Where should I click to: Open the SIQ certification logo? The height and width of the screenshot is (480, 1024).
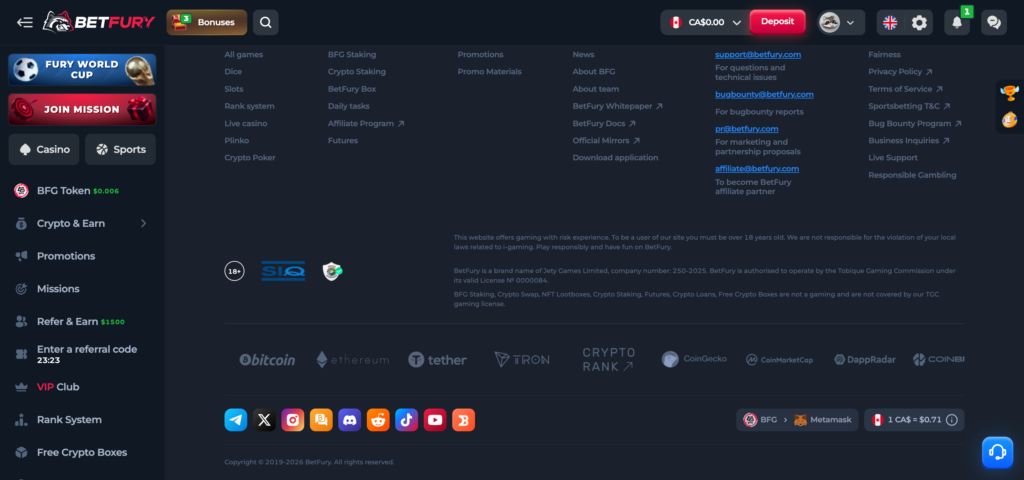pos(283,271)
